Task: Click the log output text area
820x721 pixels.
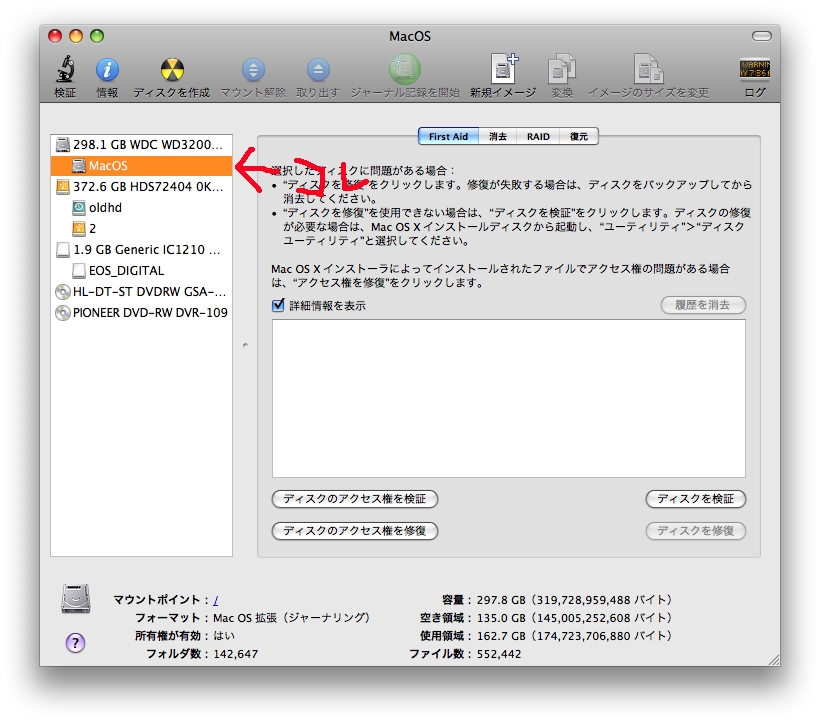Action: click(509, 398)
